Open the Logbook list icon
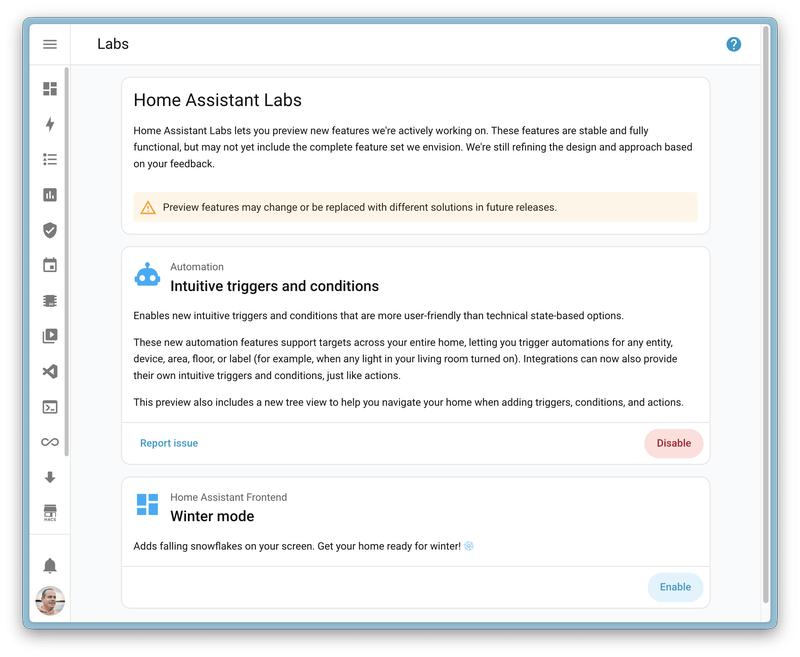The width and height of the screenshot is (800, 657). click(50, 159)
